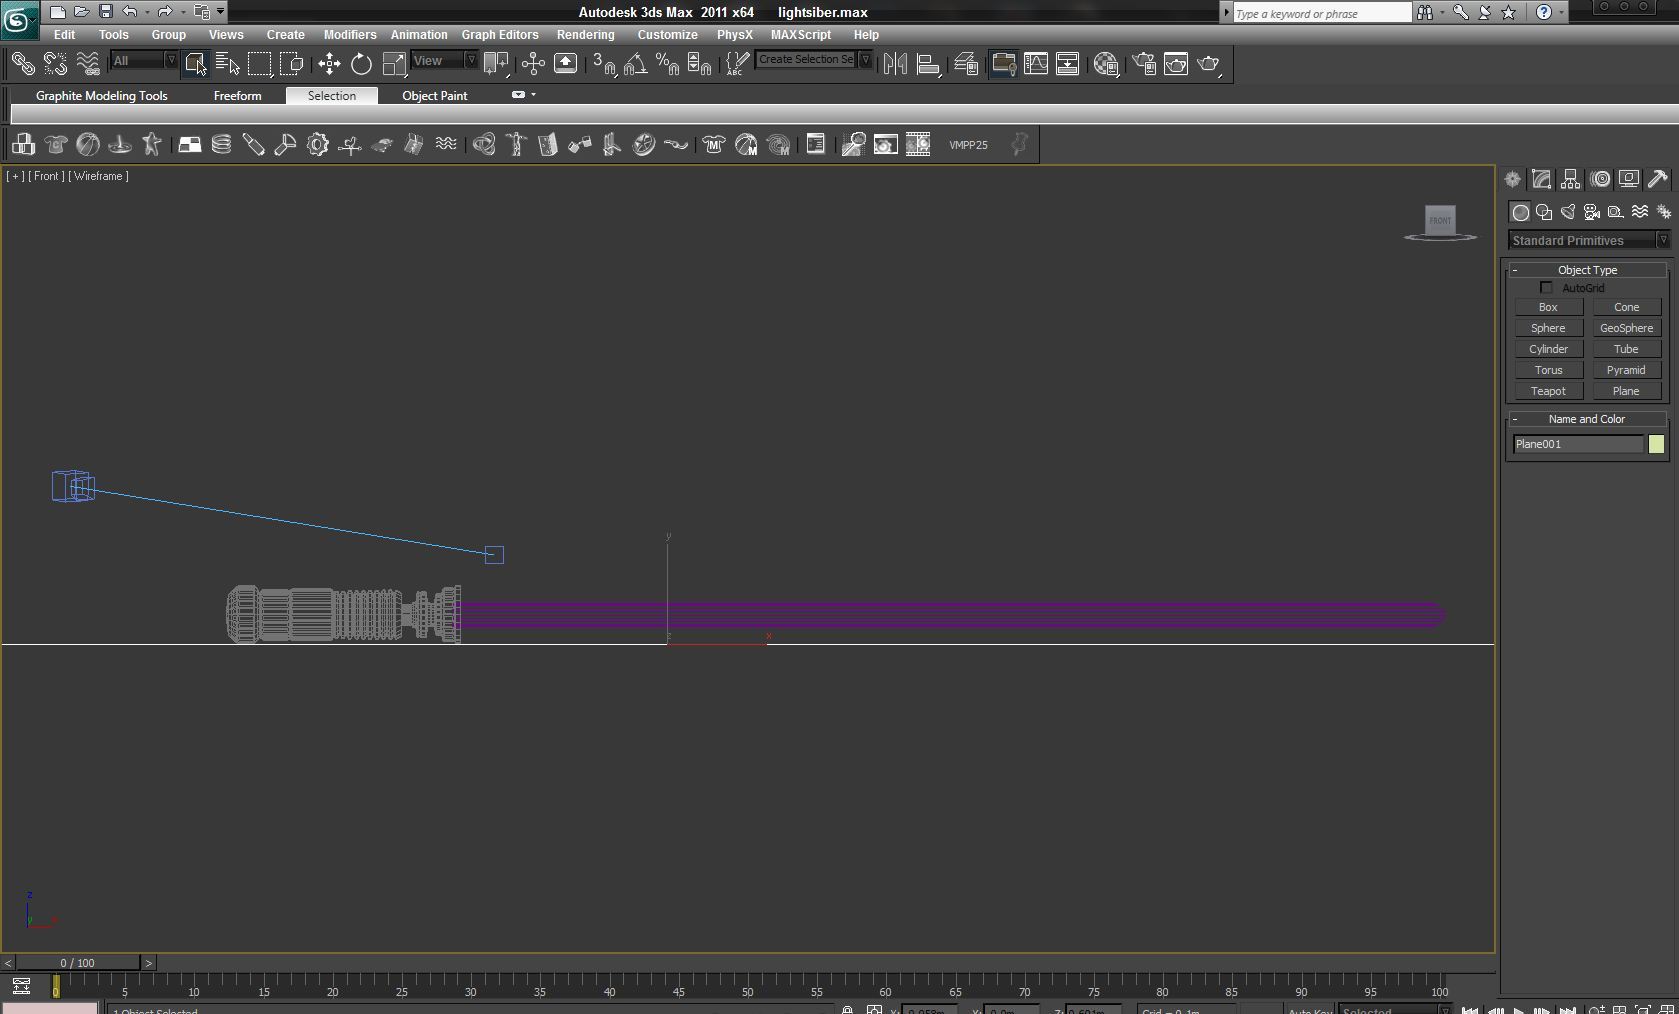Open the object color swatch
Viewport: 1679px width, 1014px height.
click(1656, 444)
